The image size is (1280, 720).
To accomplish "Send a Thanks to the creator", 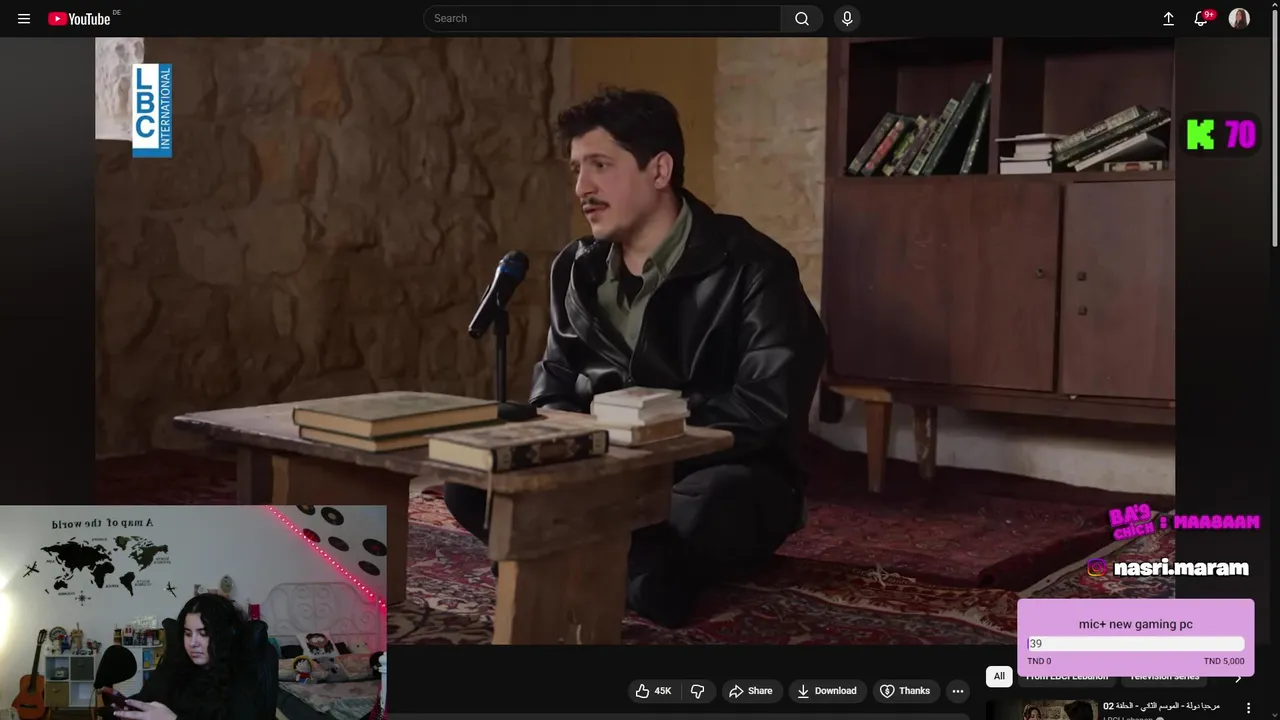I will click(905, 691).
